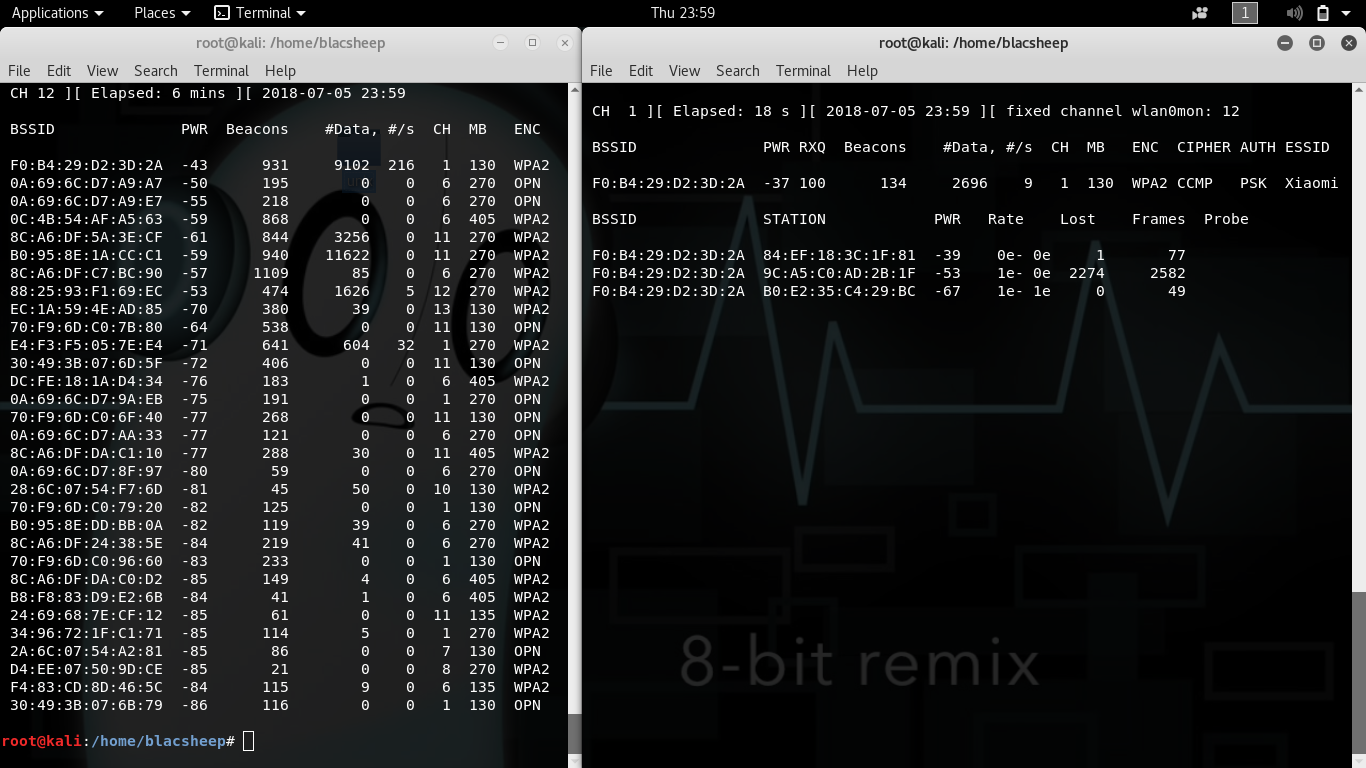Click the battery status icon

(1323, 13)
